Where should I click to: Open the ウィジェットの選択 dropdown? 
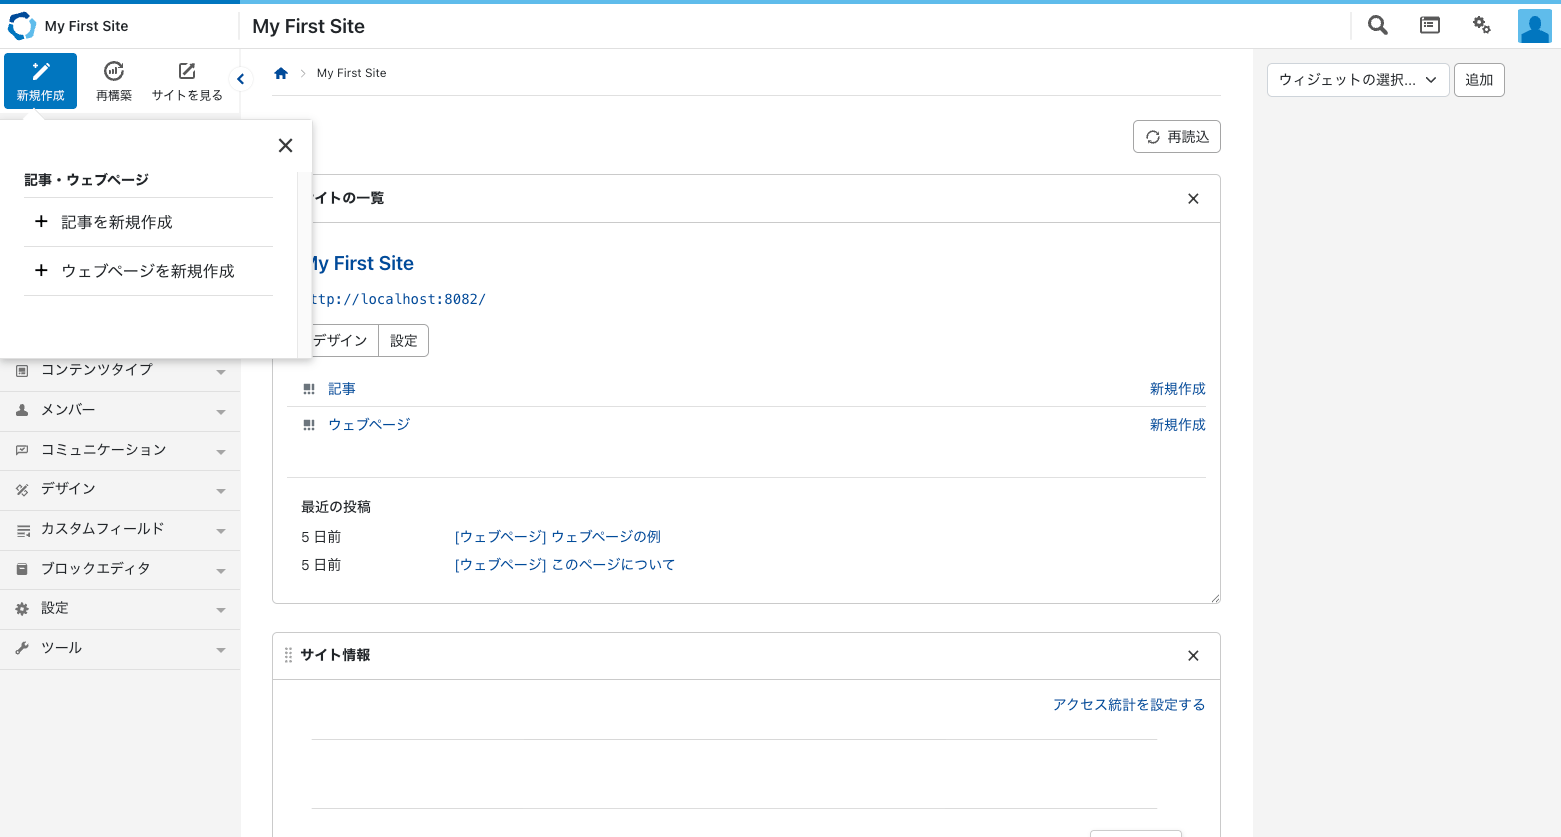click(1358, 80)
